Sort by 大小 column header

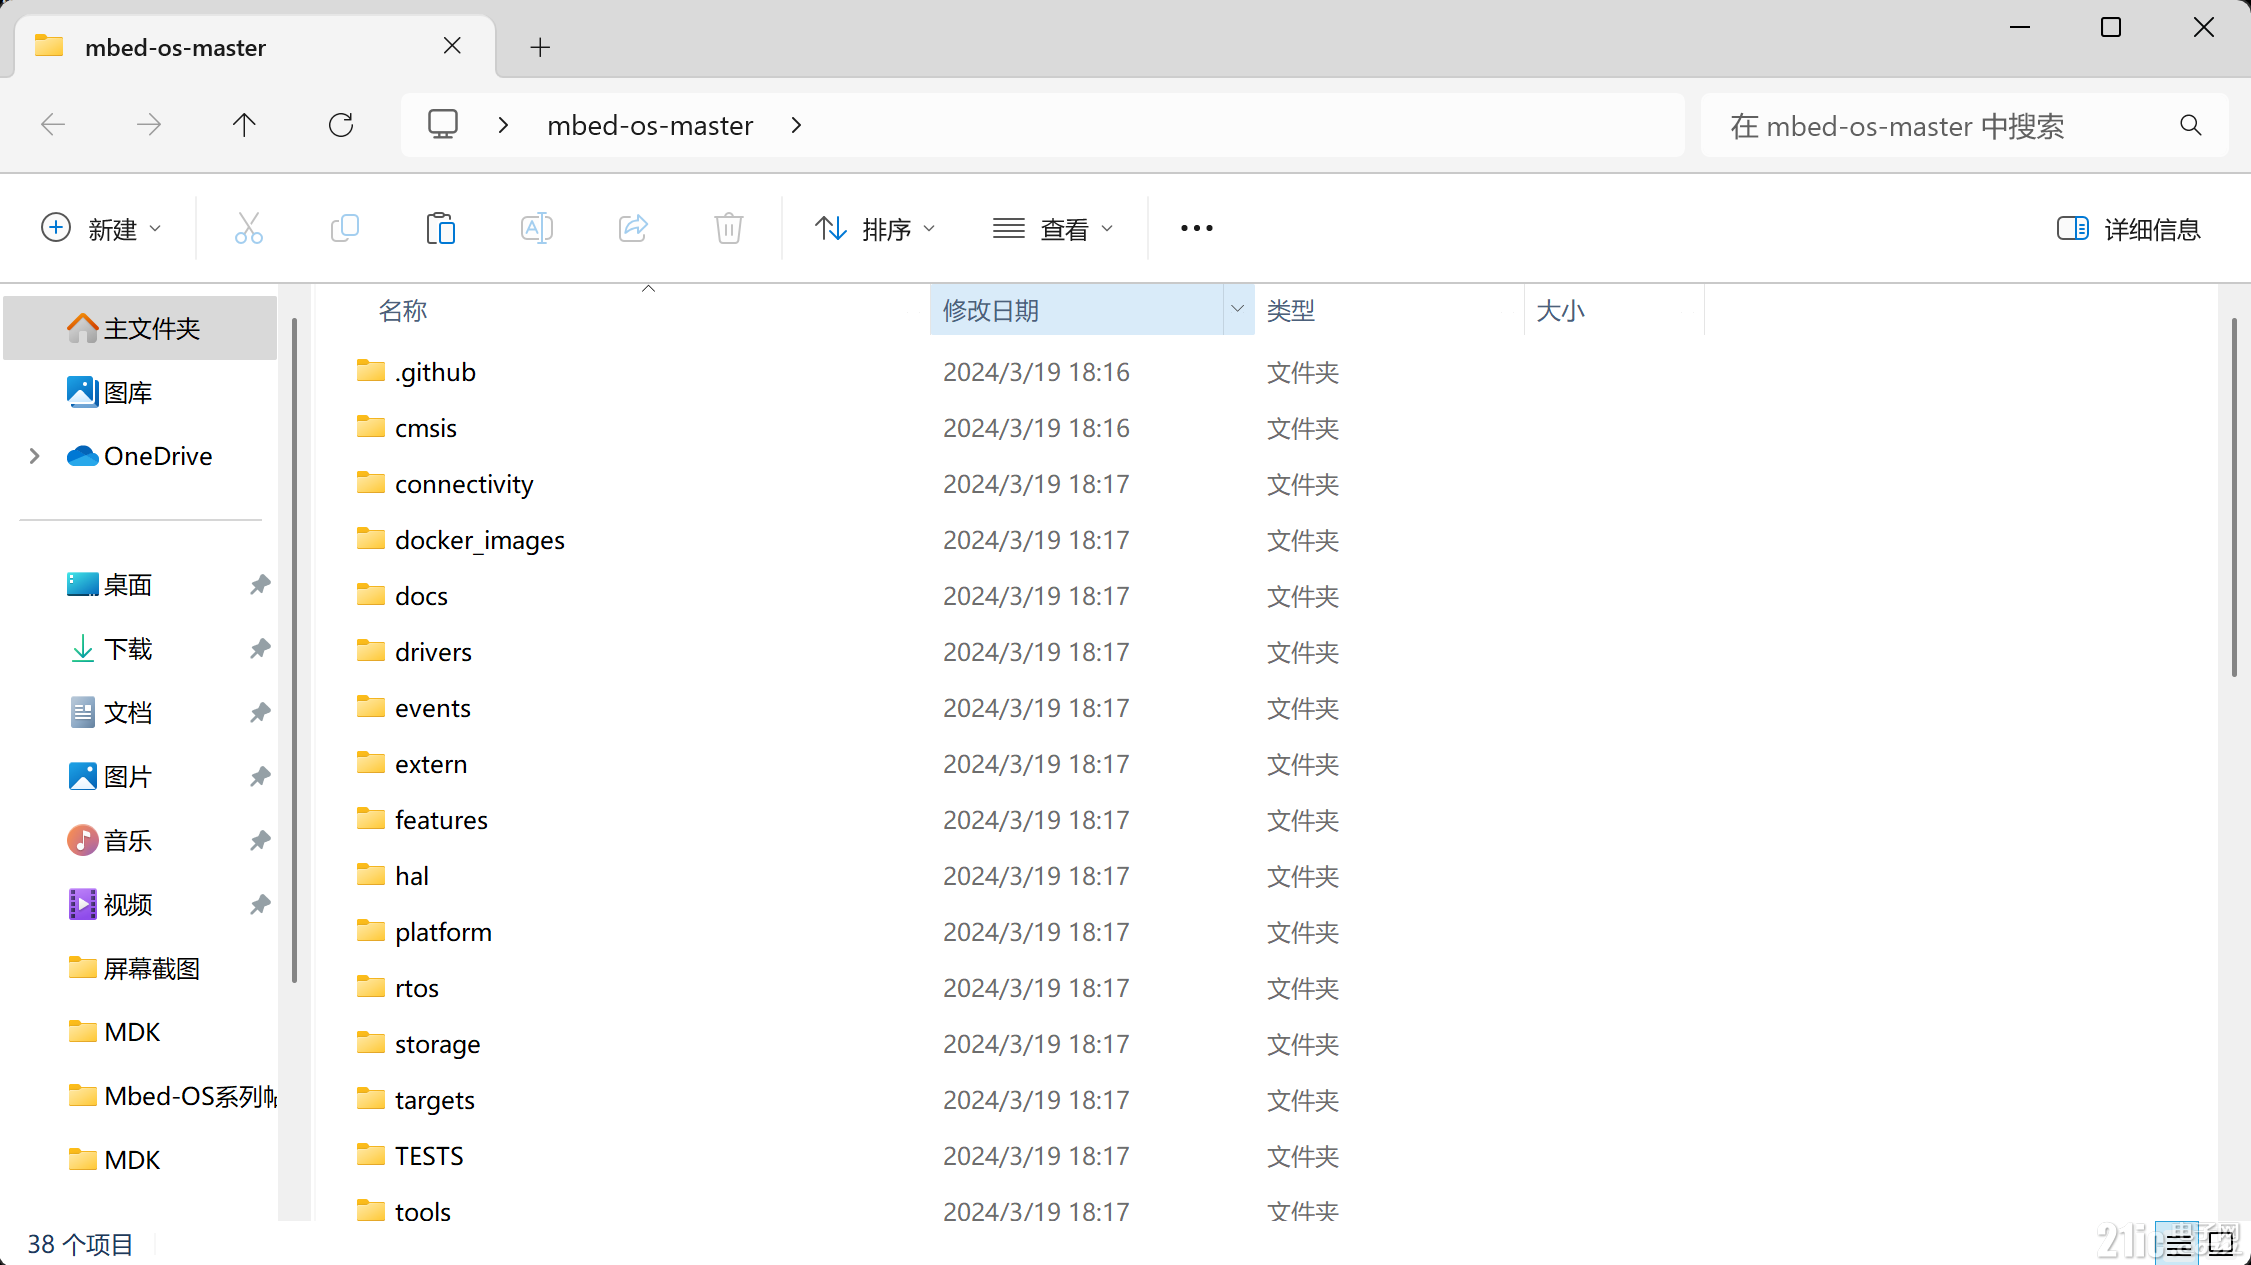click(1561, 310)
